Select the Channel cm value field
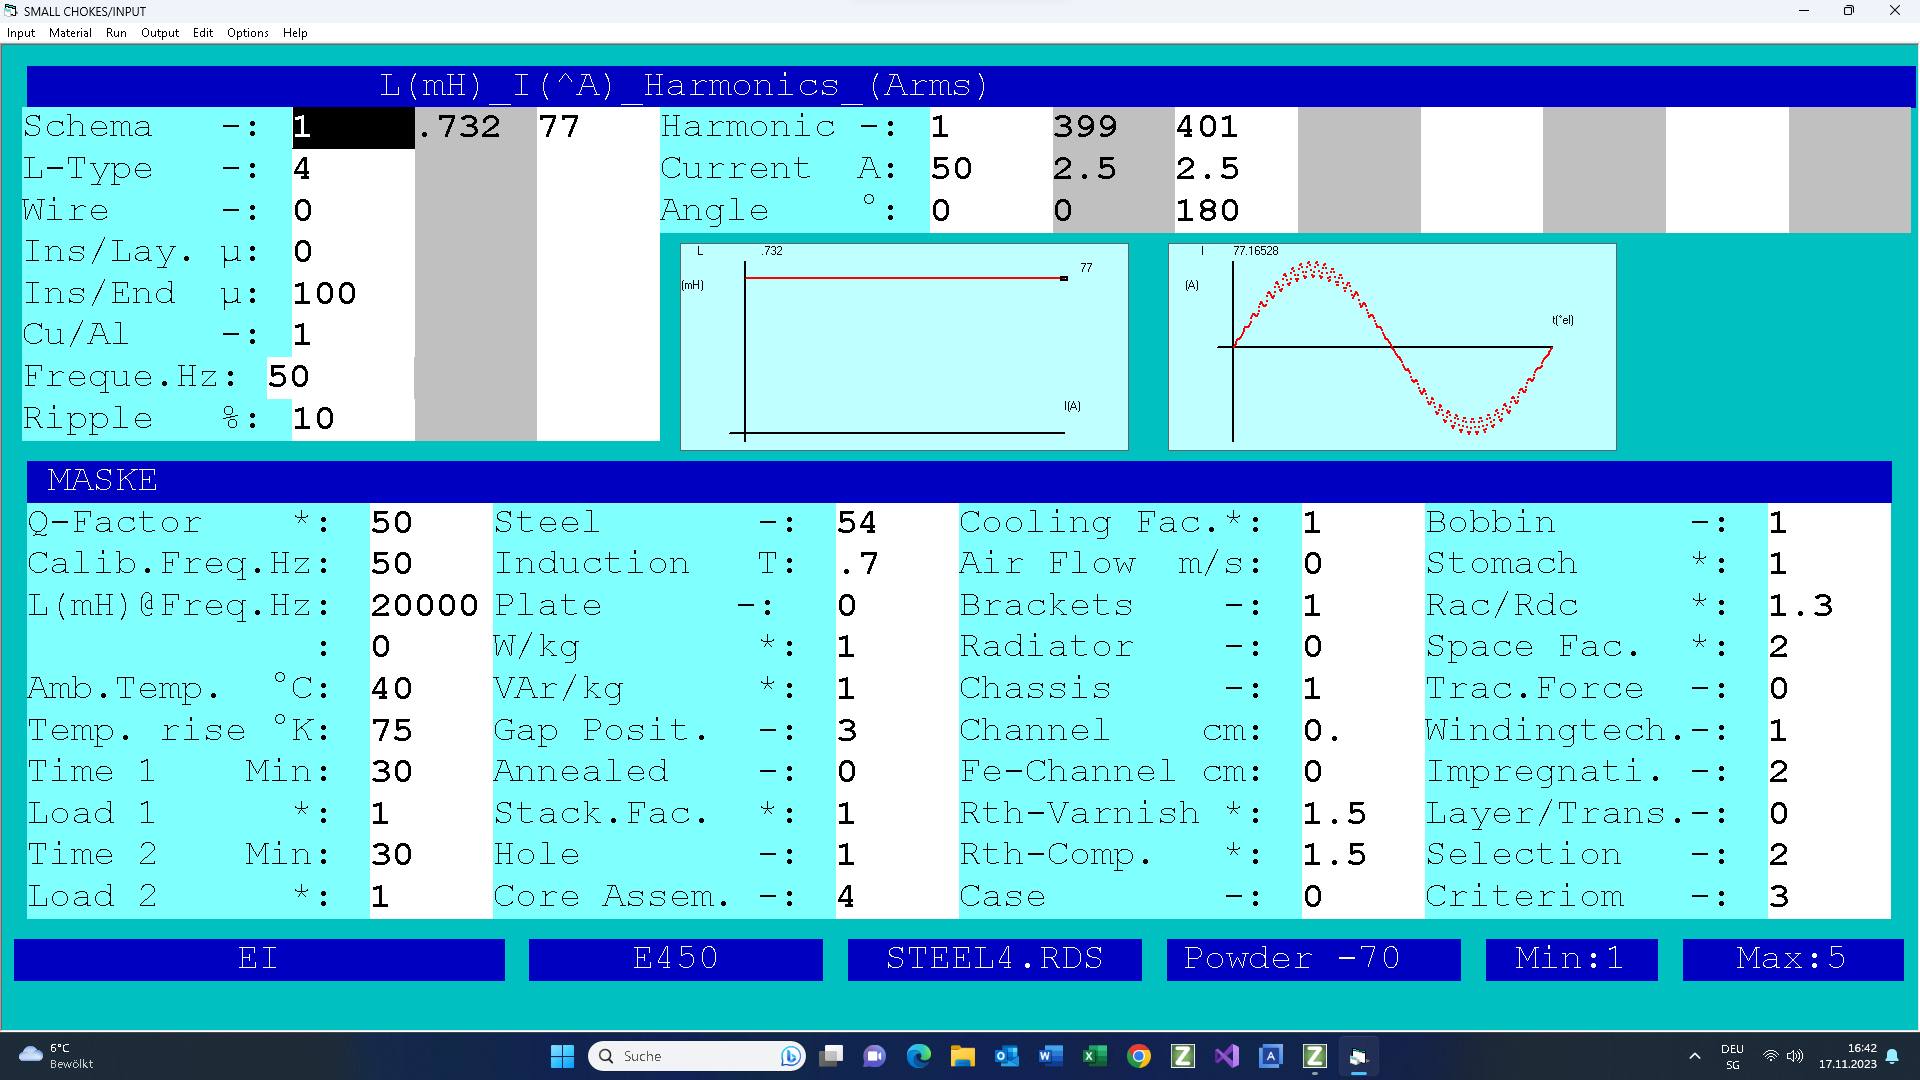Viewport: 1920px width, 1080px height. click(1362, 731)
